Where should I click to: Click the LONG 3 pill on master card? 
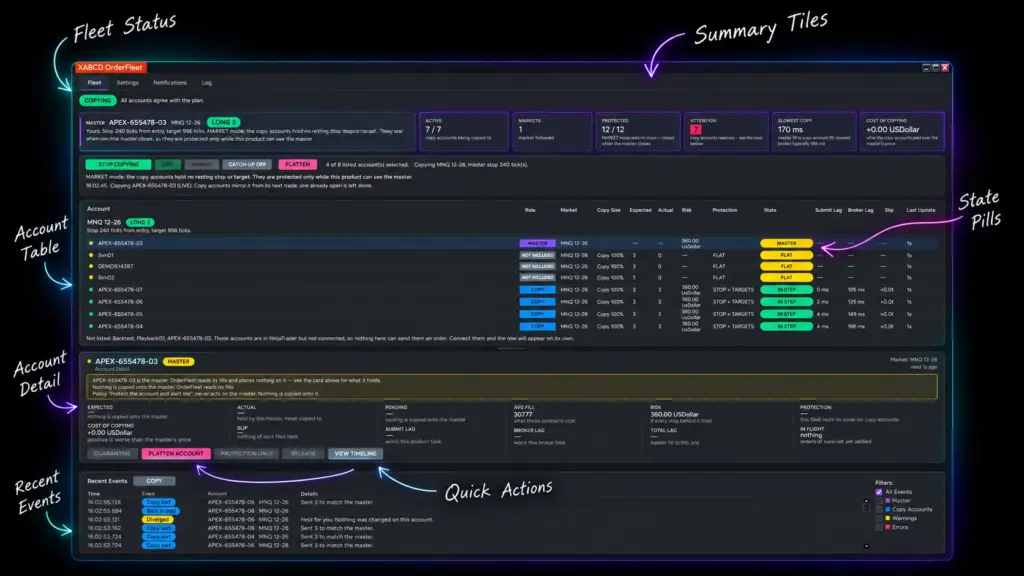[x=224, y=122]
